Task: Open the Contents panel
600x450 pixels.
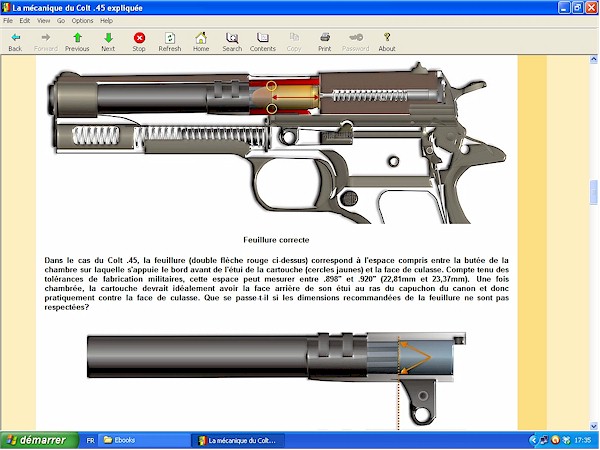Action: click(262, 42)
